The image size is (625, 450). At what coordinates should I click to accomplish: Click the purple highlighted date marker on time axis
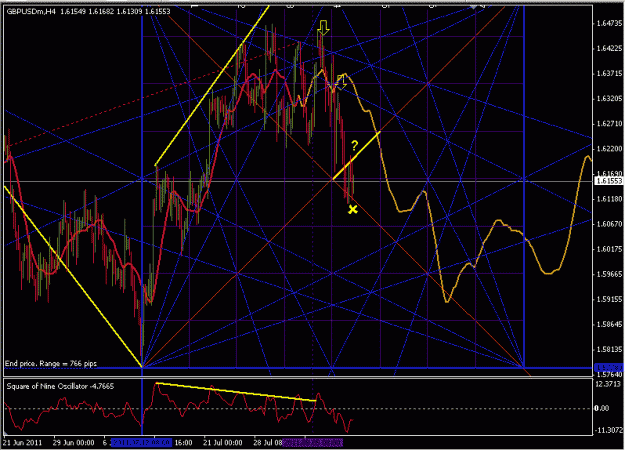tap(313, 443)
